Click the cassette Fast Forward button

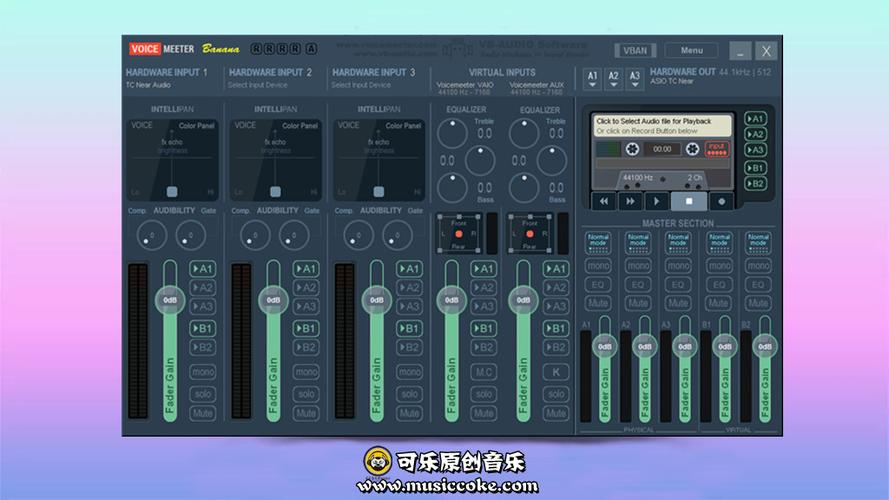click(631, 201)
